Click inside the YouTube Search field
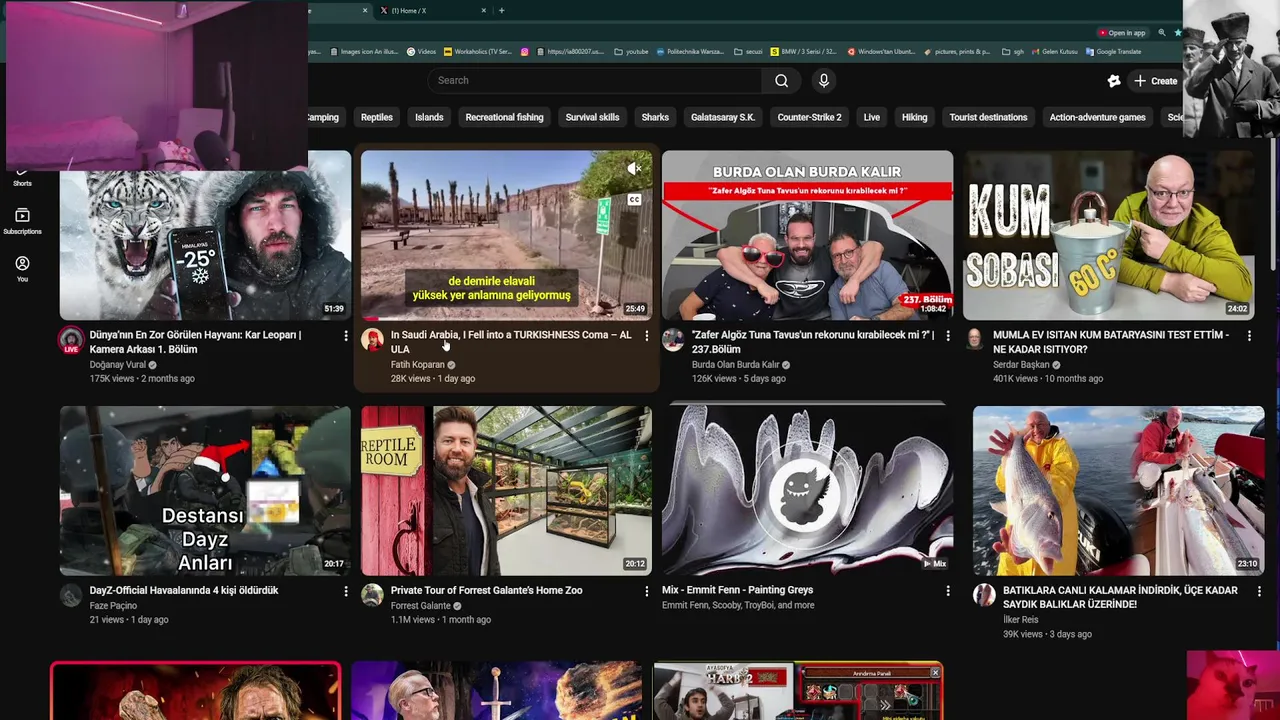The height and width of the screenshot is (720, 1280). pos(594,81)
